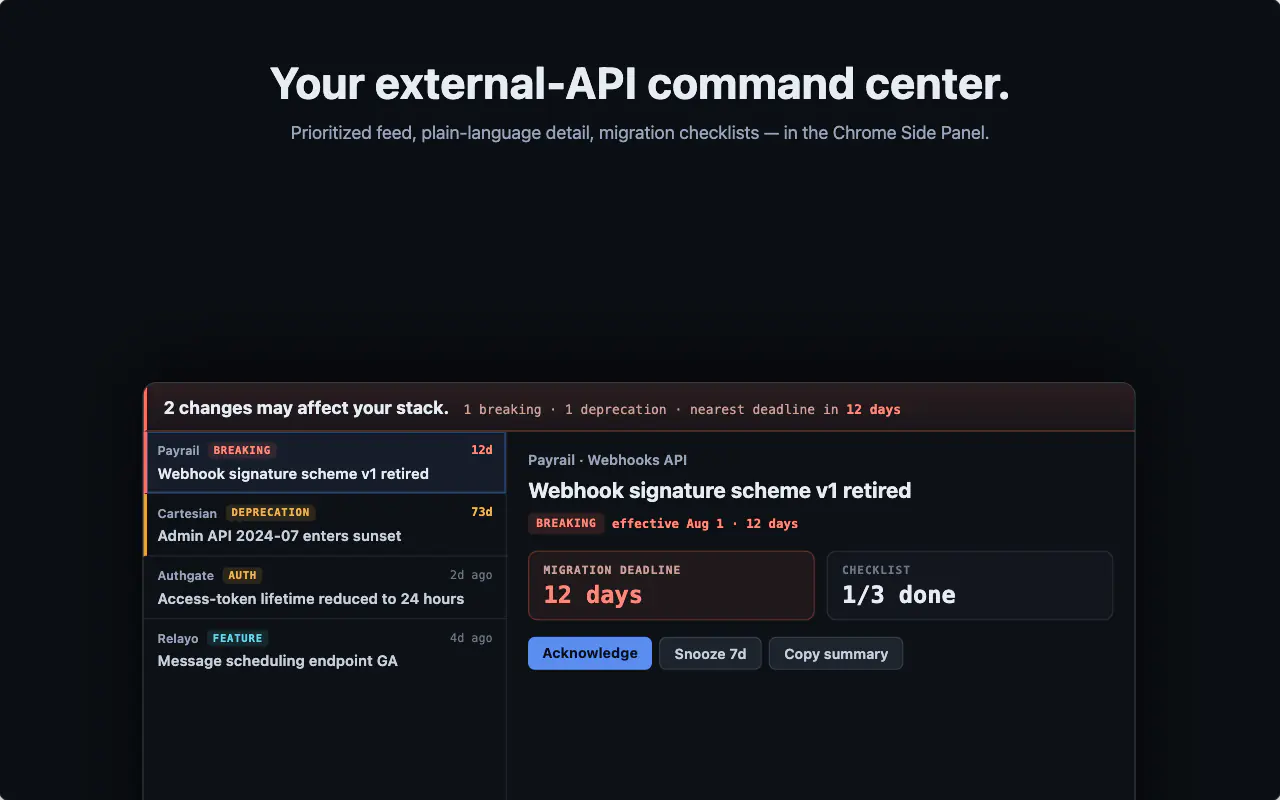1280x800 pixels.
Task: Click the 'Payrail · Webhooks API' breadcrumb text
Action: (607, 460)
